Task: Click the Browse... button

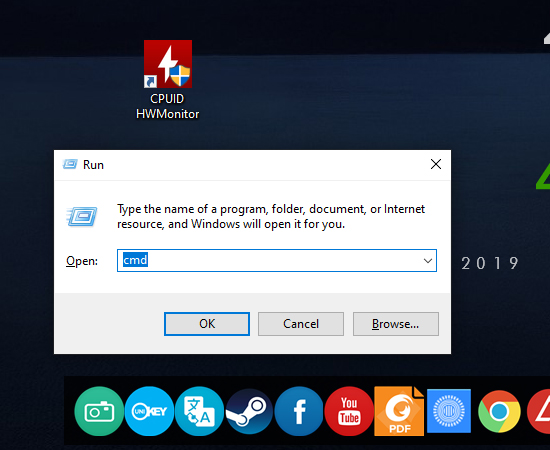Action: [x=396, y=324]
